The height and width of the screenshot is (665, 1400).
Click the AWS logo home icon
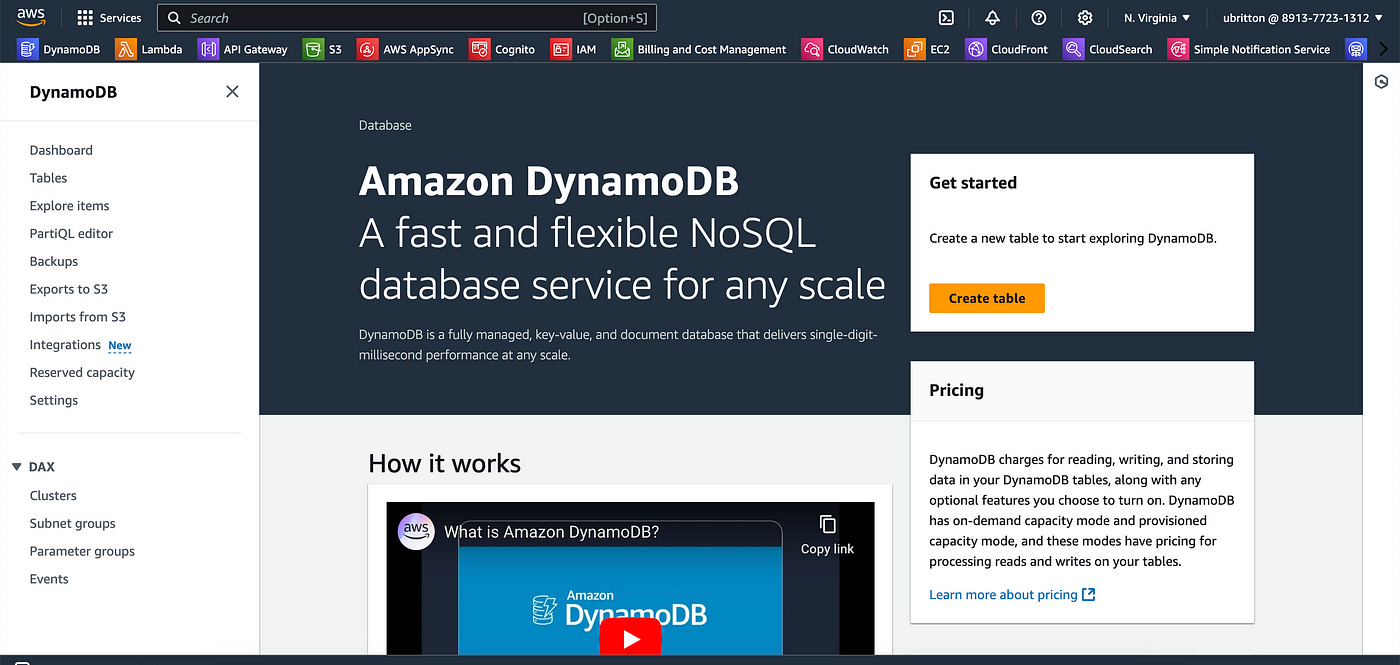[31, 18]
